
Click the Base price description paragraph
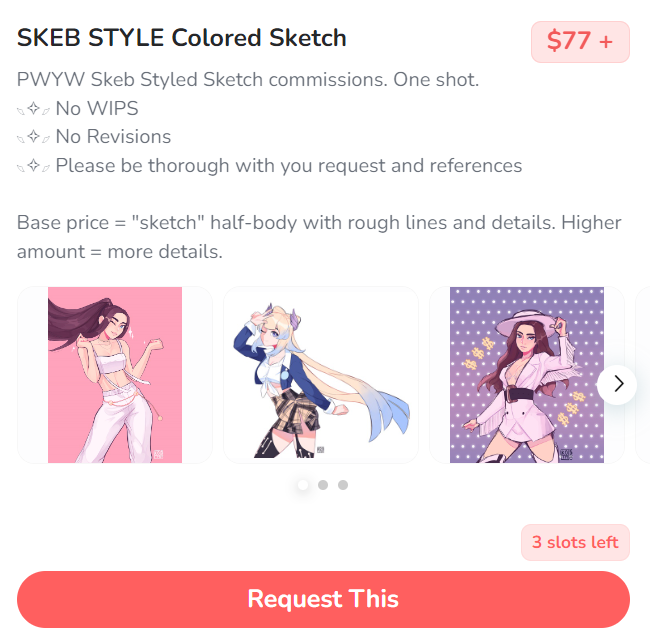tap(319, 237)
